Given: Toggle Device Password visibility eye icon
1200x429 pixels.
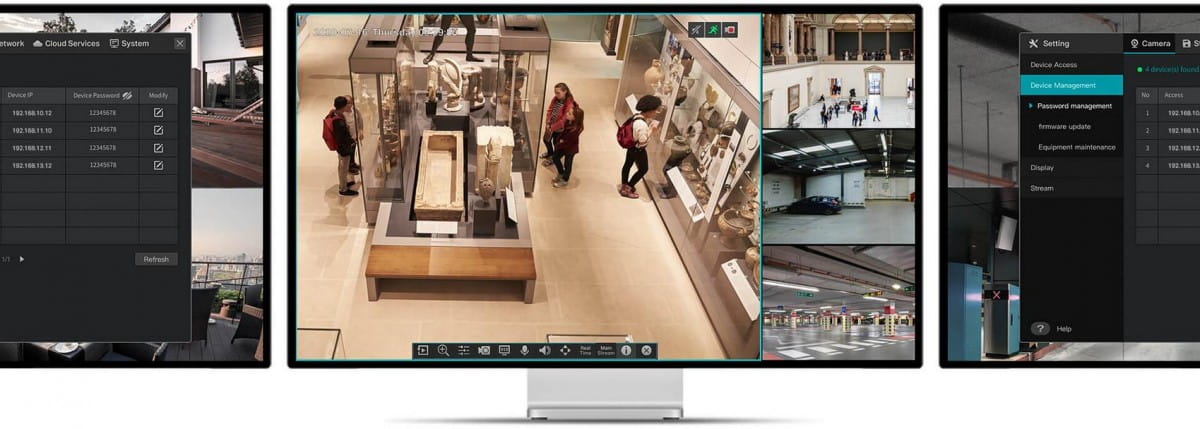Looking at the screenshot, I should [x=127, y=96].
